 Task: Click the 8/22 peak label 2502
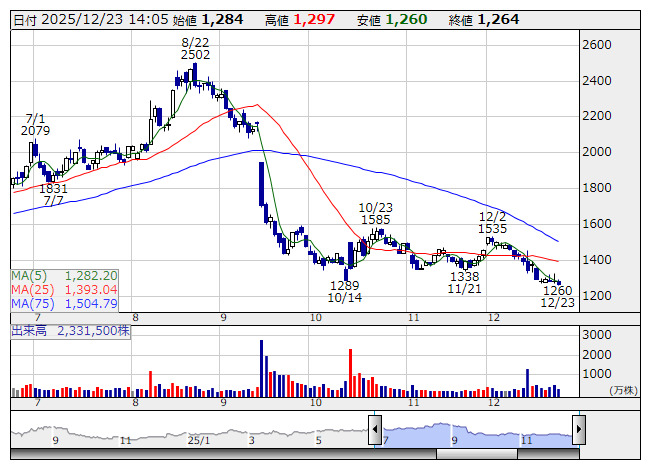(195, 55)
